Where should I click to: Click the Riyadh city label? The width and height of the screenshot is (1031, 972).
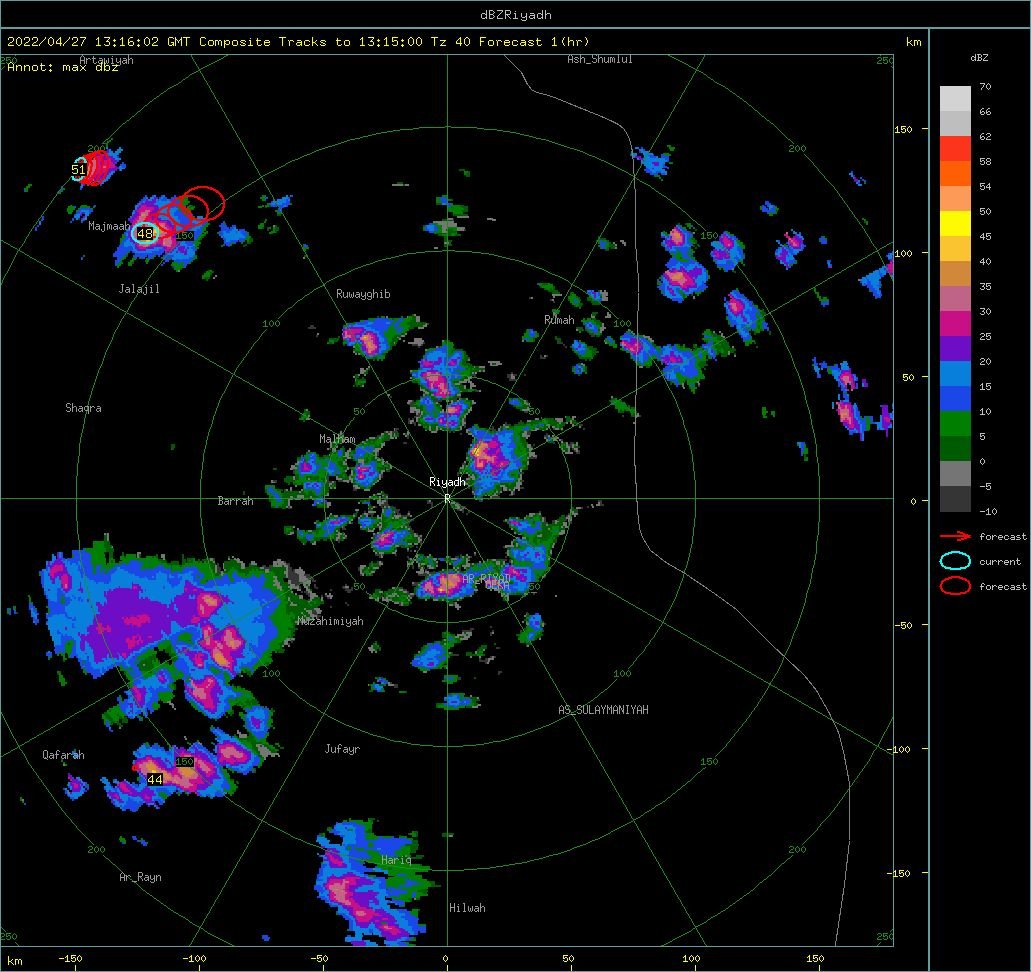(447, 482)
